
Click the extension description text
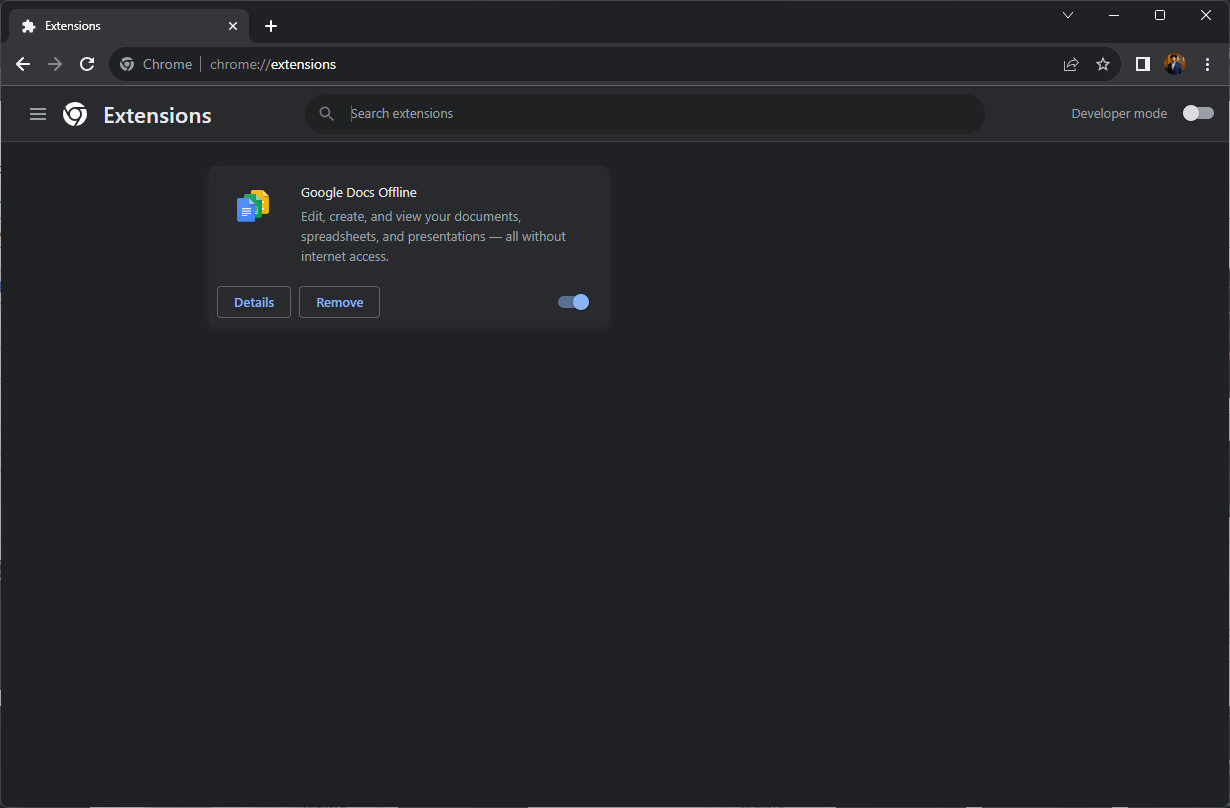pos(433,236)
